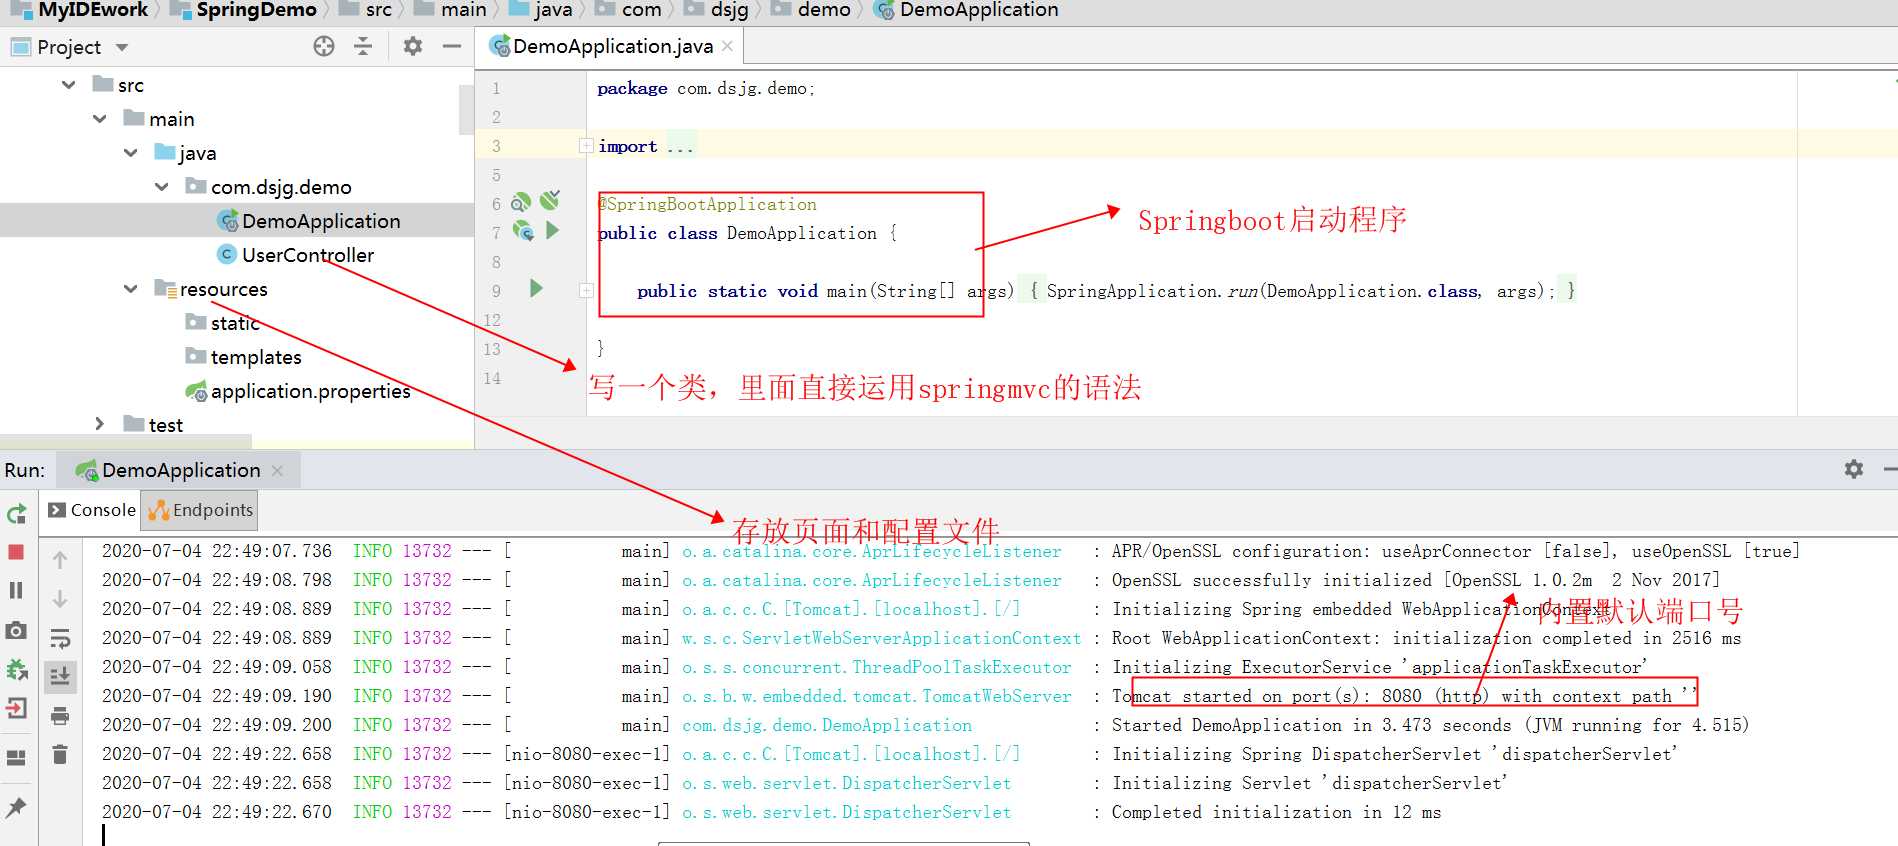Select DemoApplication in the project tree
The width and height of the screenshot is (1898, 846).
(320, 221)
